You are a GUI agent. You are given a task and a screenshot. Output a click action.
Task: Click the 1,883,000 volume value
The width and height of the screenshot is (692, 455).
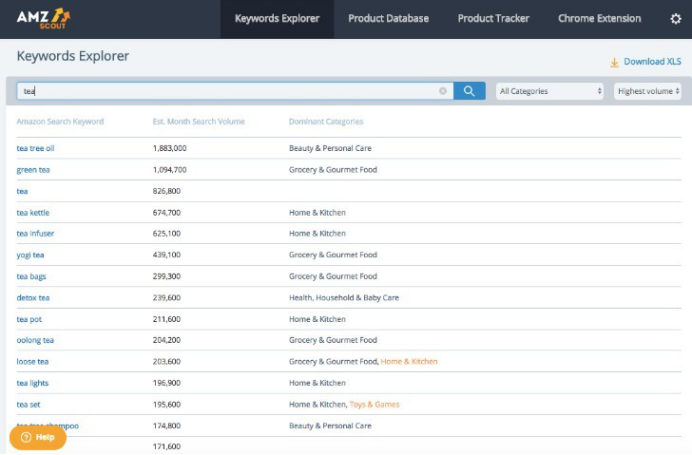[x=170, y=148]
